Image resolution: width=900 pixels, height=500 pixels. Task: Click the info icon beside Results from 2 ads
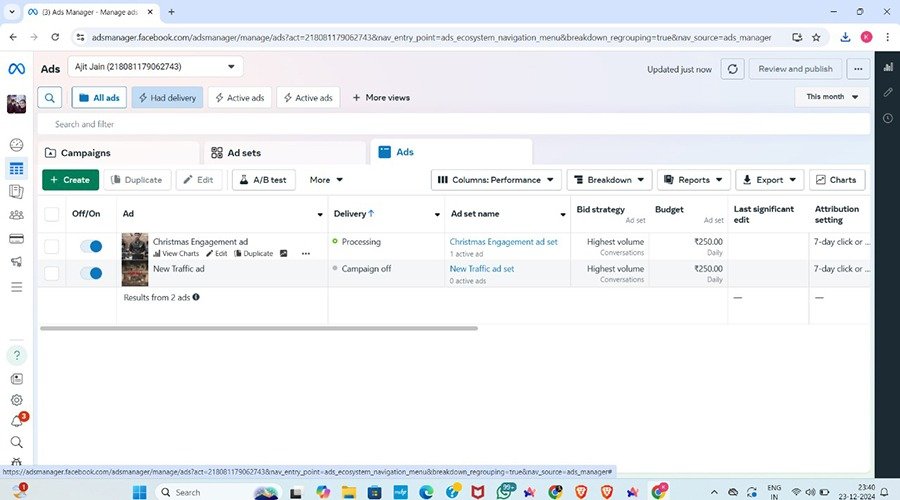pos(196,297)
